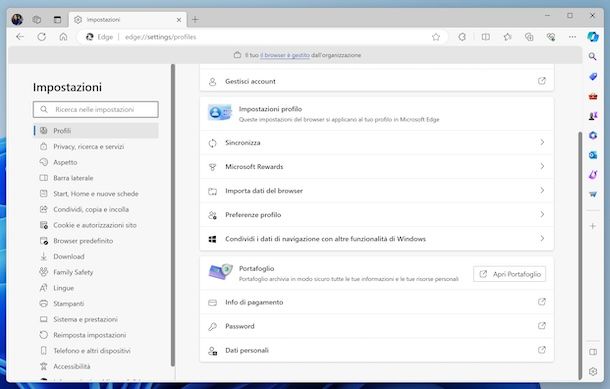The image size is (610, 389).
Task: Open the Accessibilità settings section
Action: [96, 366]
